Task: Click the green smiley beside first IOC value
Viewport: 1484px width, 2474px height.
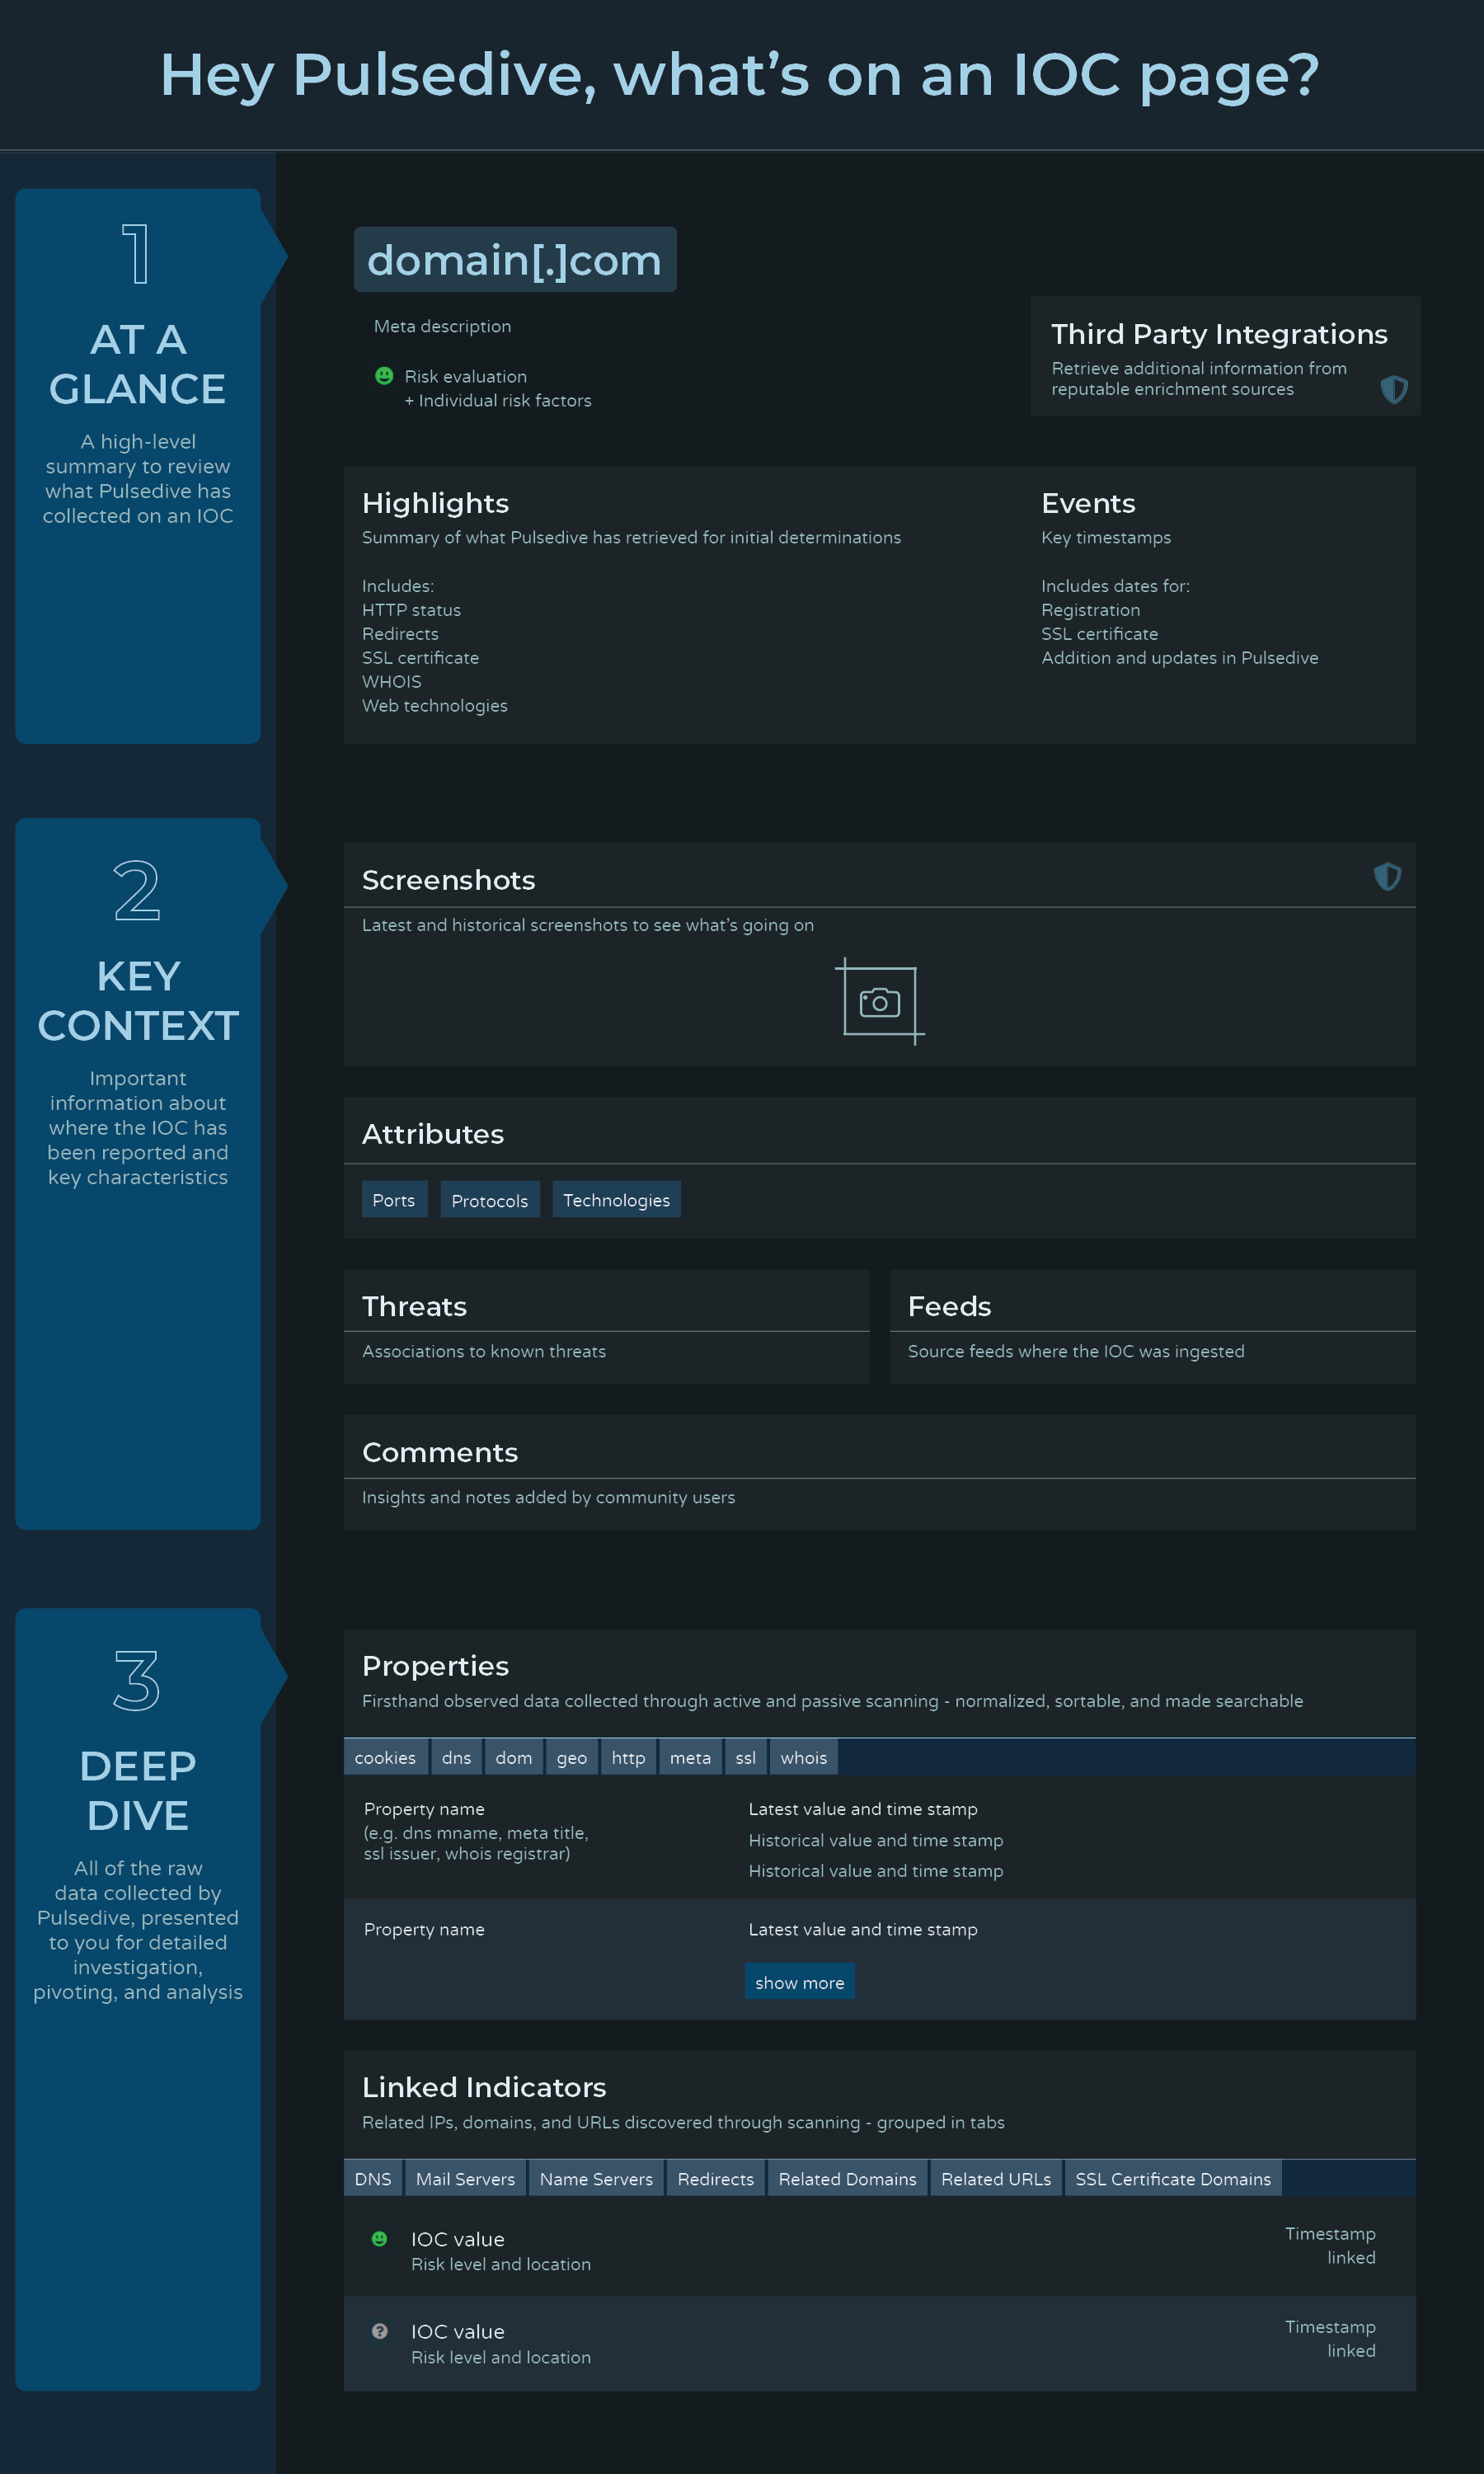Action: tap(380, 2239)
